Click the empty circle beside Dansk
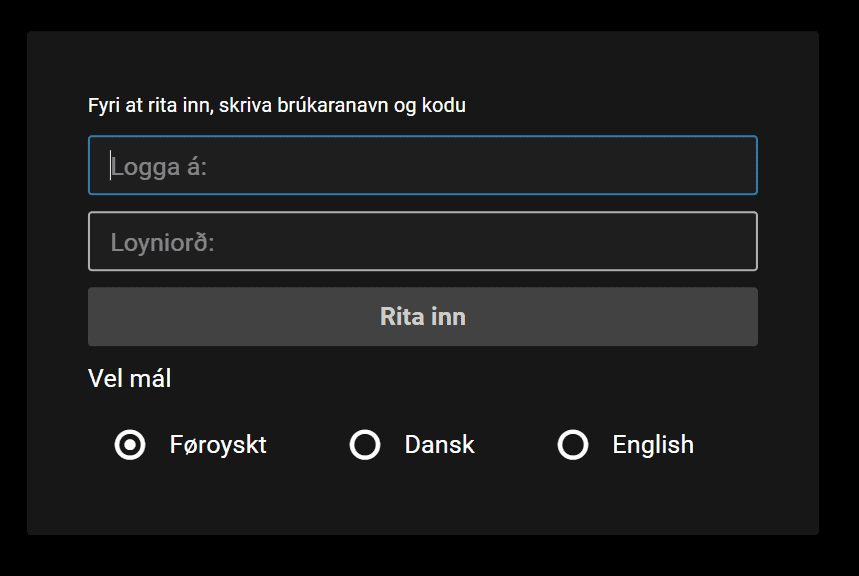Image resolution: width=859 pixels, height=576 pixels. pyautogui.click(x=365, y=444)
